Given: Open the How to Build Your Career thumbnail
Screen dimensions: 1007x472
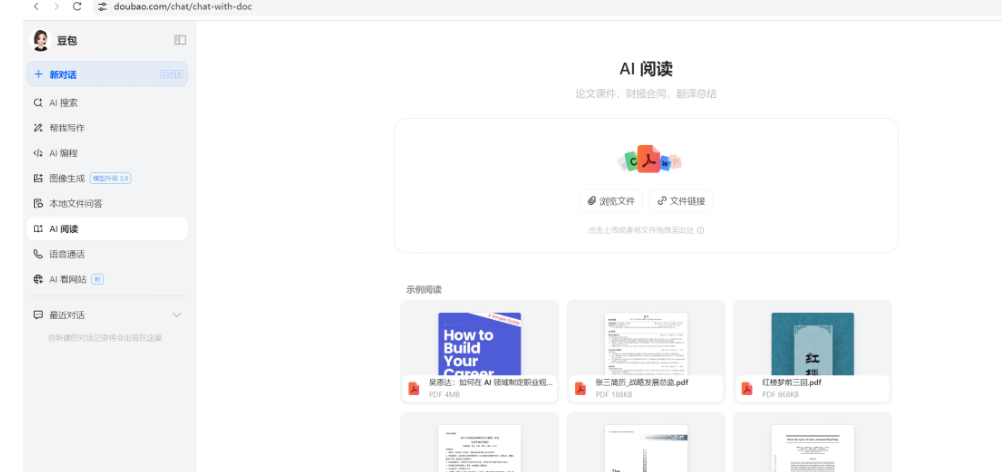Looking at the screenshot, I should coord(479,344).
